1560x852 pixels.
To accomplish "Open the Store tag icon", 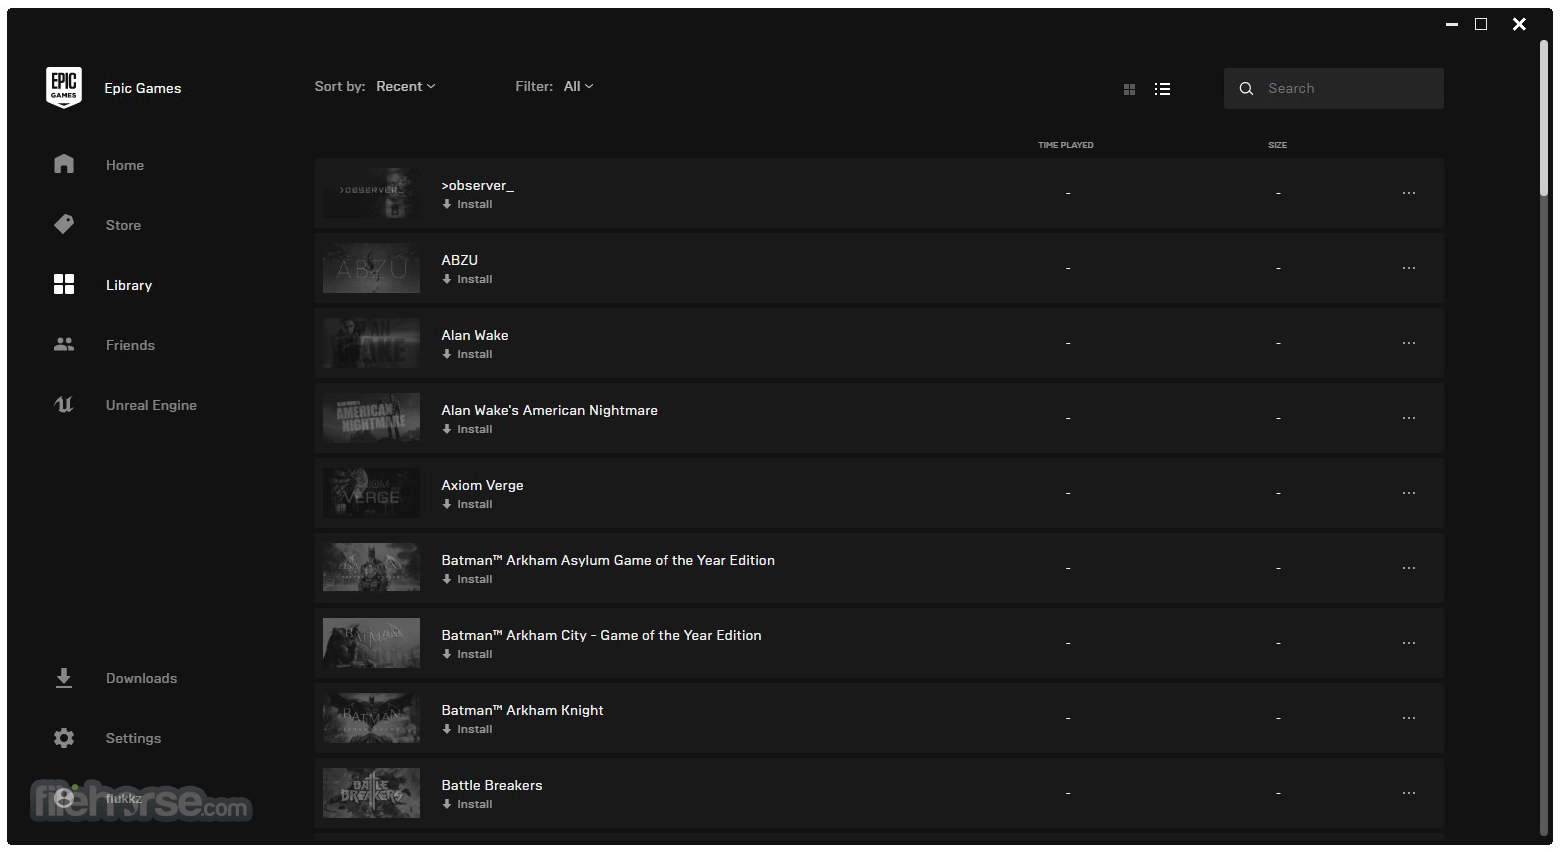I will (64, 224).
